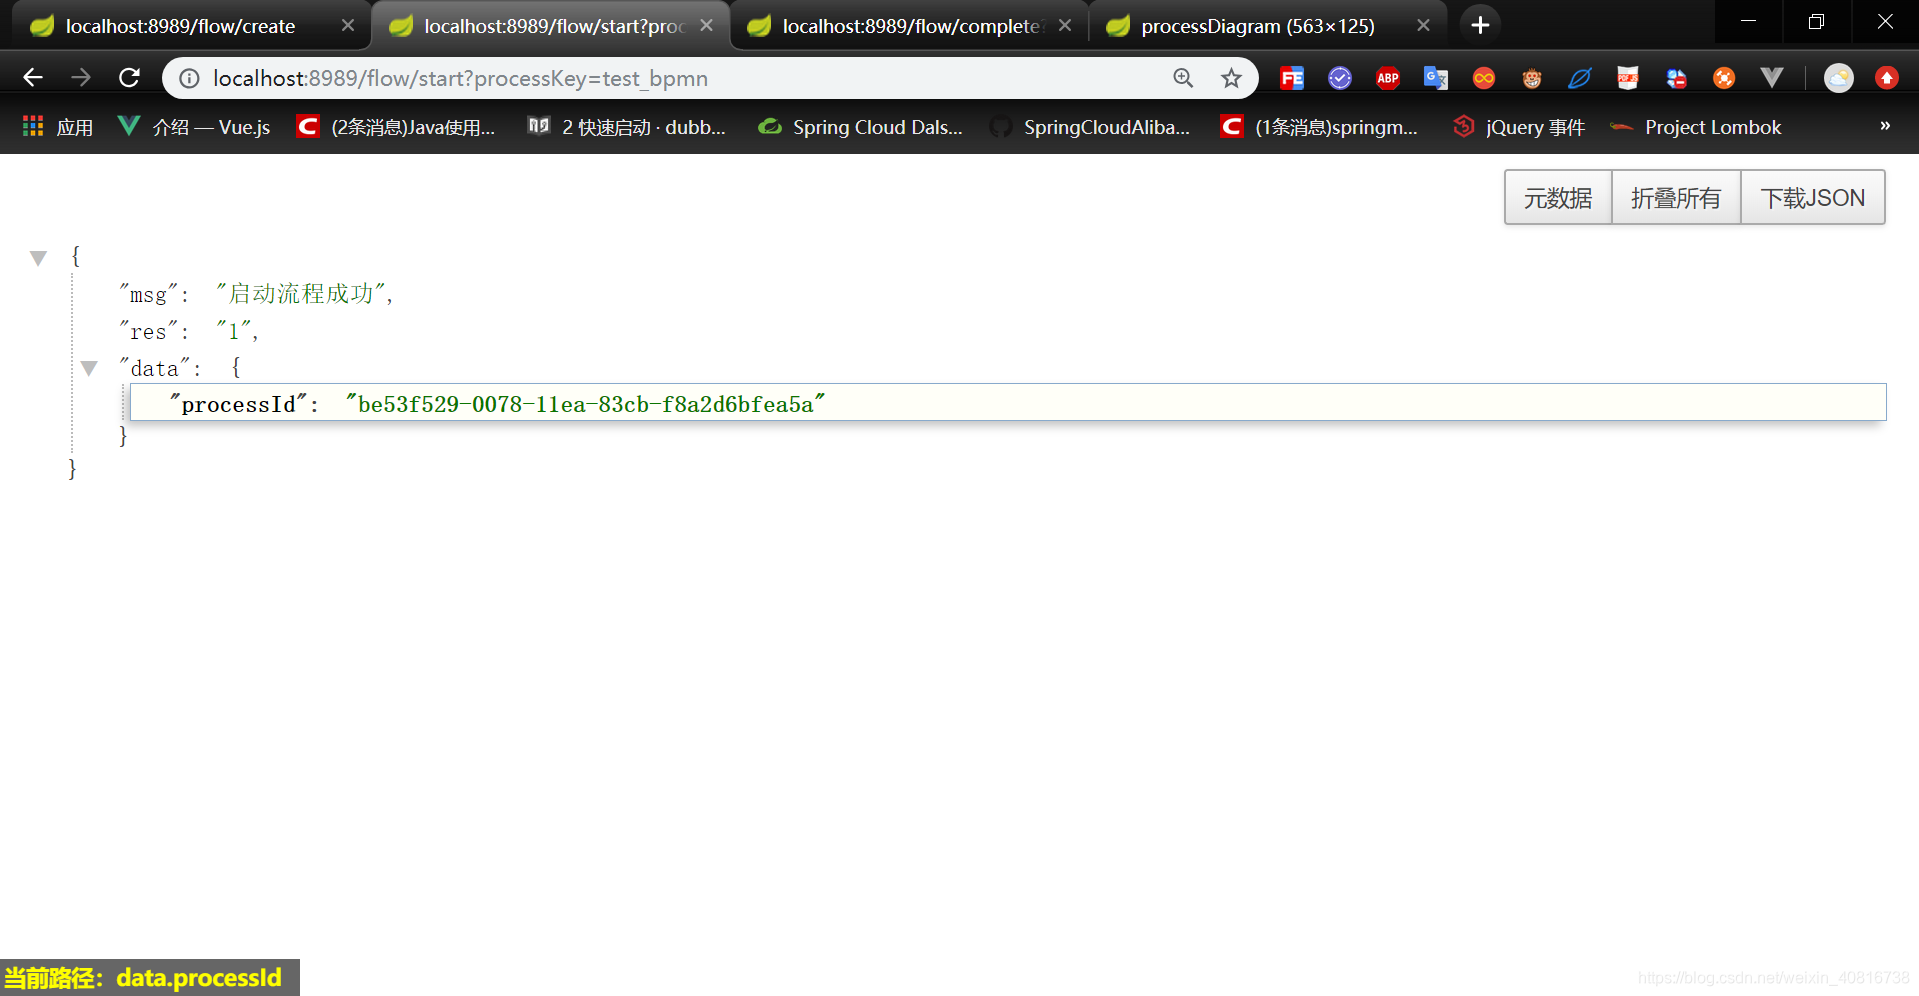Minimize the browser window
1919x996 pixels.
1749,22
